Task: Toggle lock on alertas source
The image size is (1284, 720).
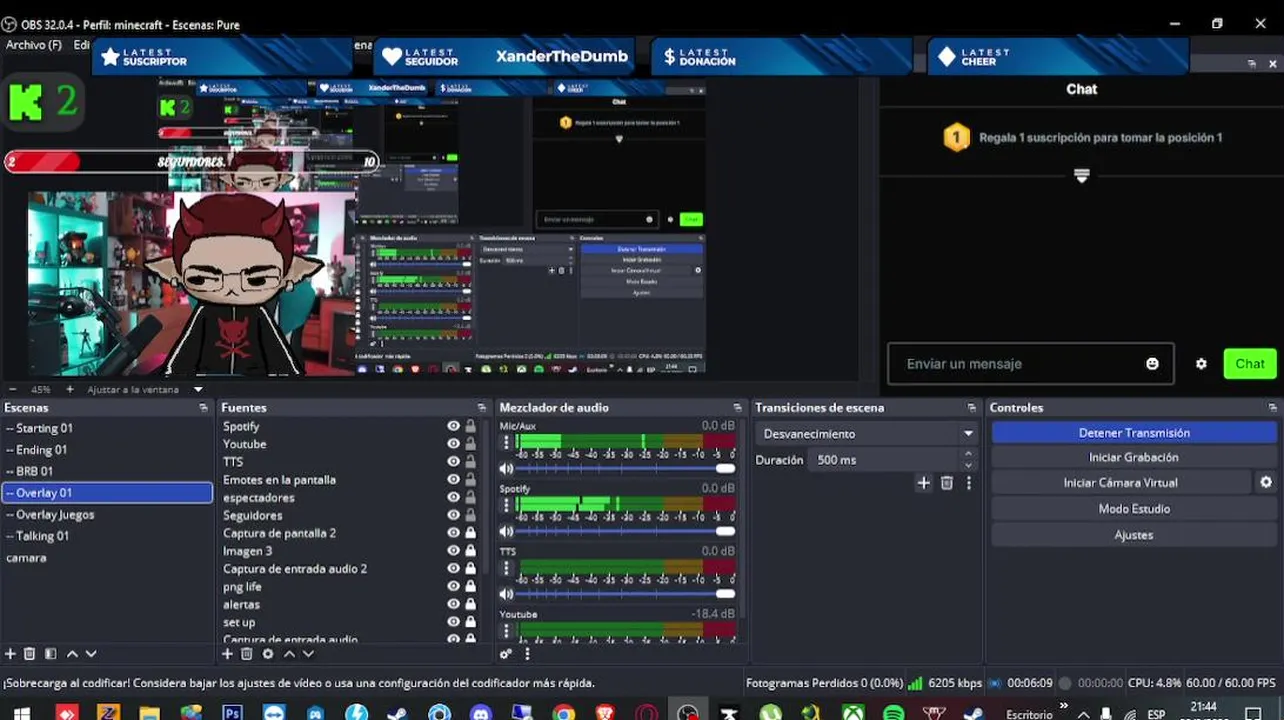Action: [470, 604]
